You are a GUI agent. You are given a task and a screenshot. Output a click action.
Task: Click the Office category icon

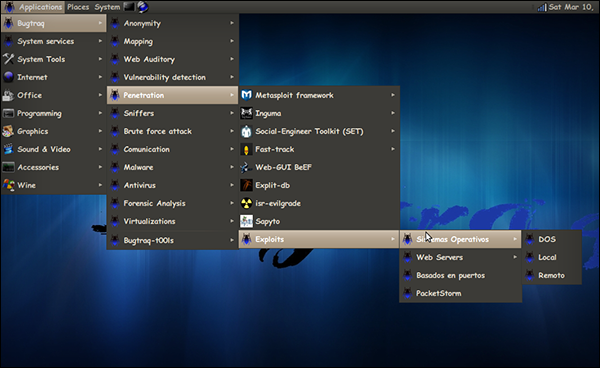tap(8, 95)
